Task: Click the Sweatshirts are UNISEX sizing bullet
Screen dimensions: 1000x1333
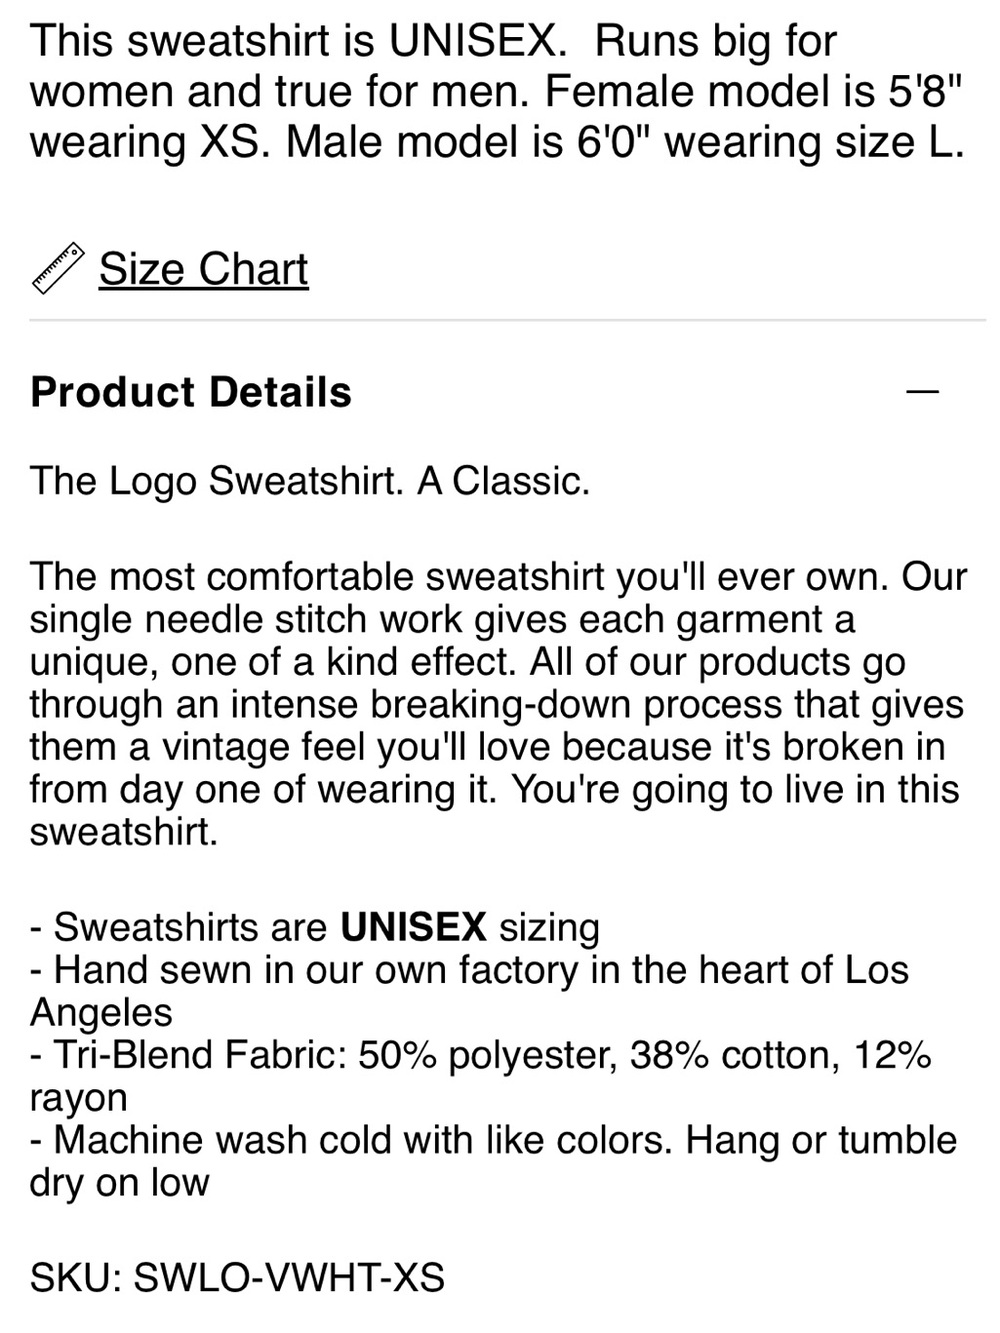Action: click(x=315, y=927)
